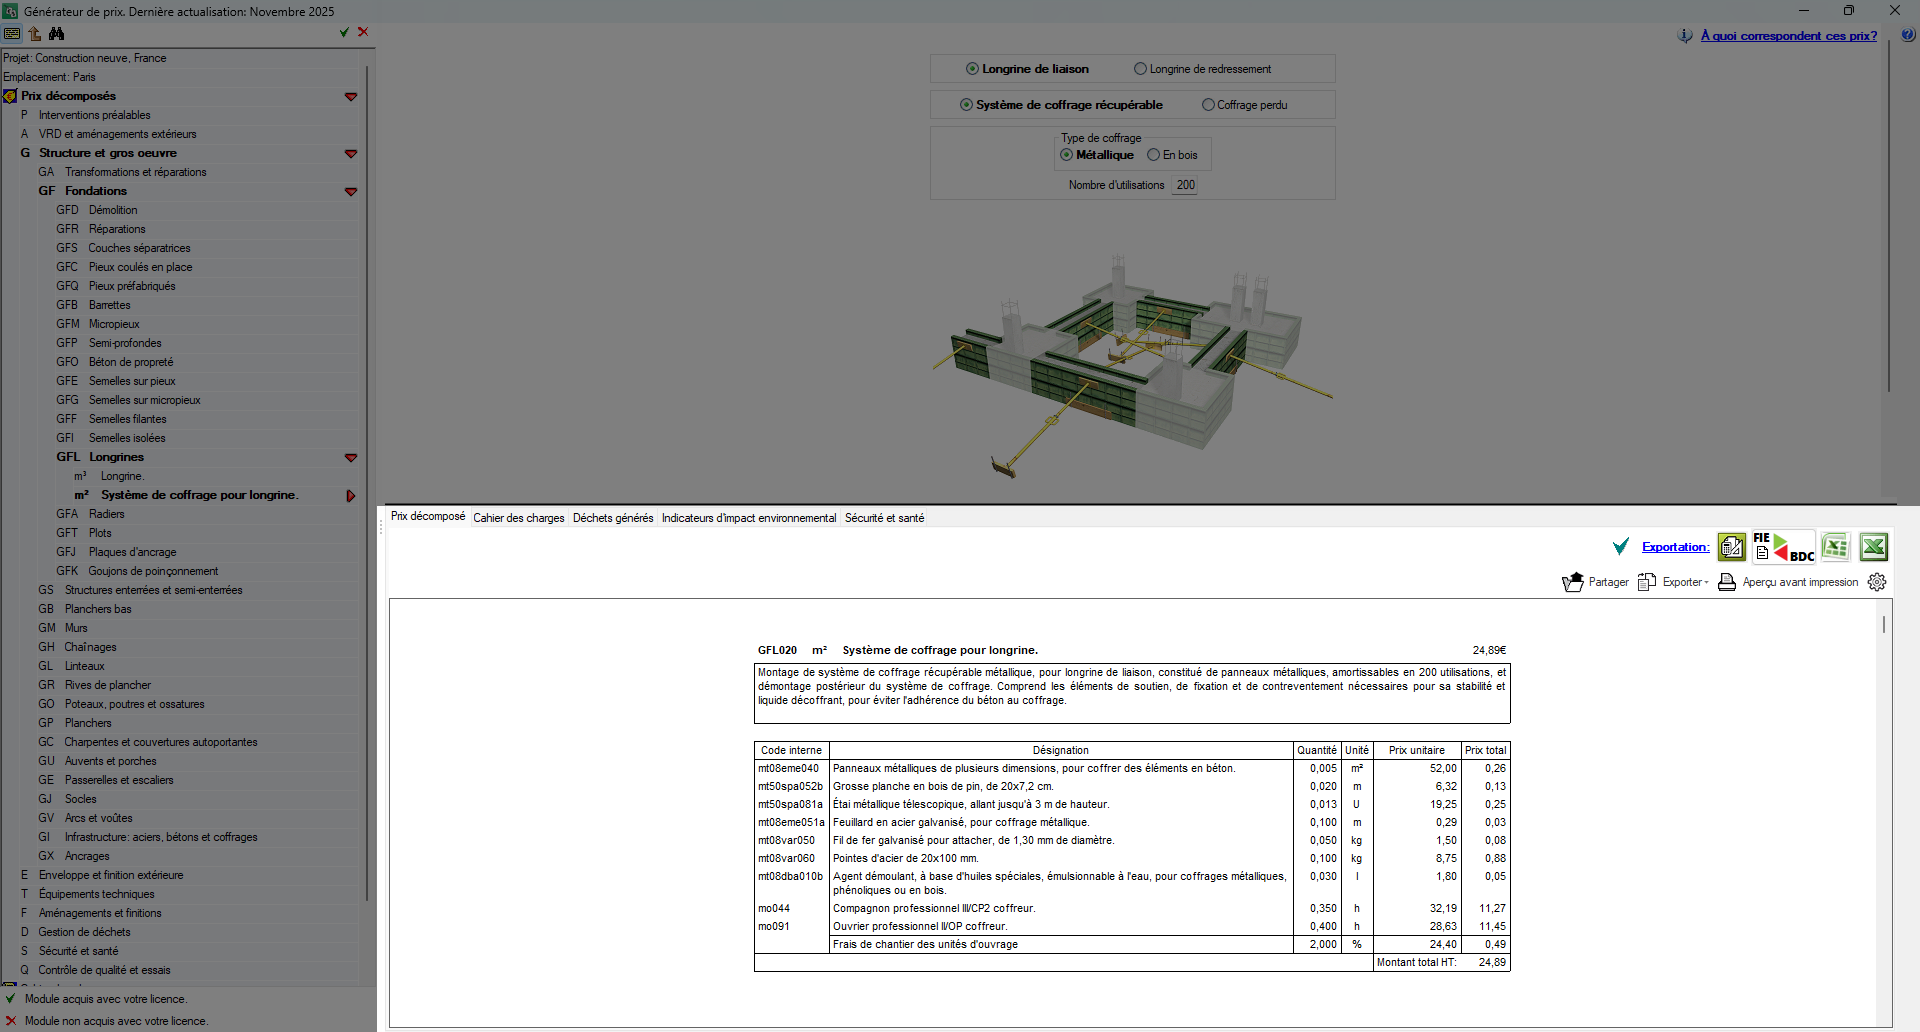Collapse the Fondations chapter arrow
The height and width of the screenshot is (1032, 1920).
coord(351,192)
